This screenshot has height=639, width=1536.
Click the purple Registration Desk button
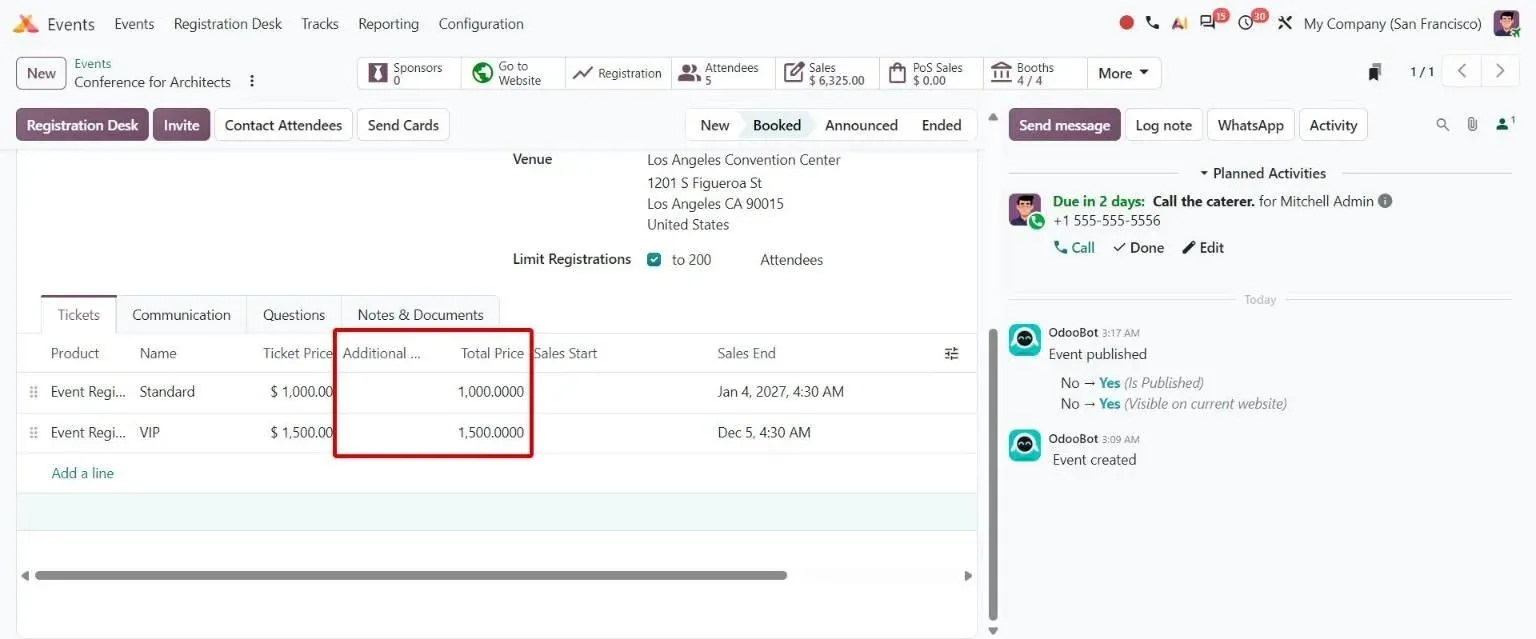(82, 125)
